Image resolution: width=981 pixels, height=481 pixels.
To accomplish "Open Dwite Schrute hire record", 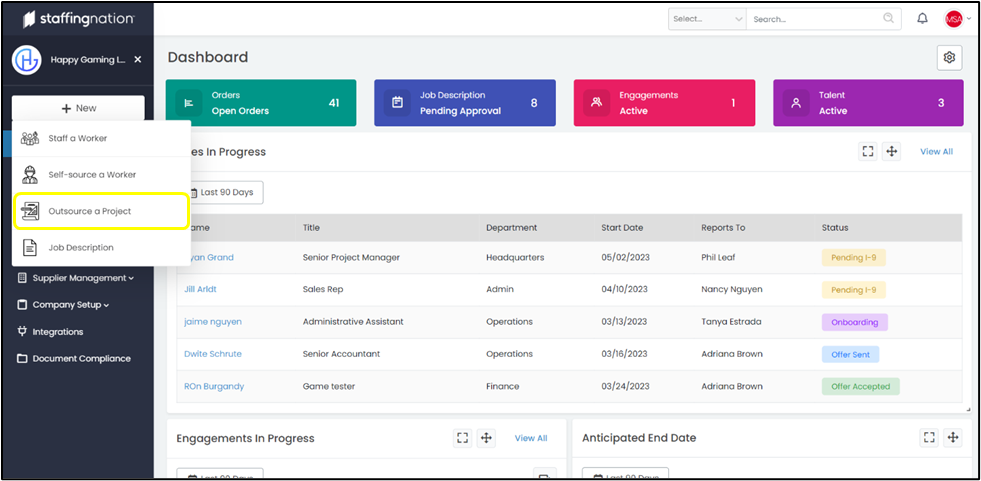I will 213,353.
